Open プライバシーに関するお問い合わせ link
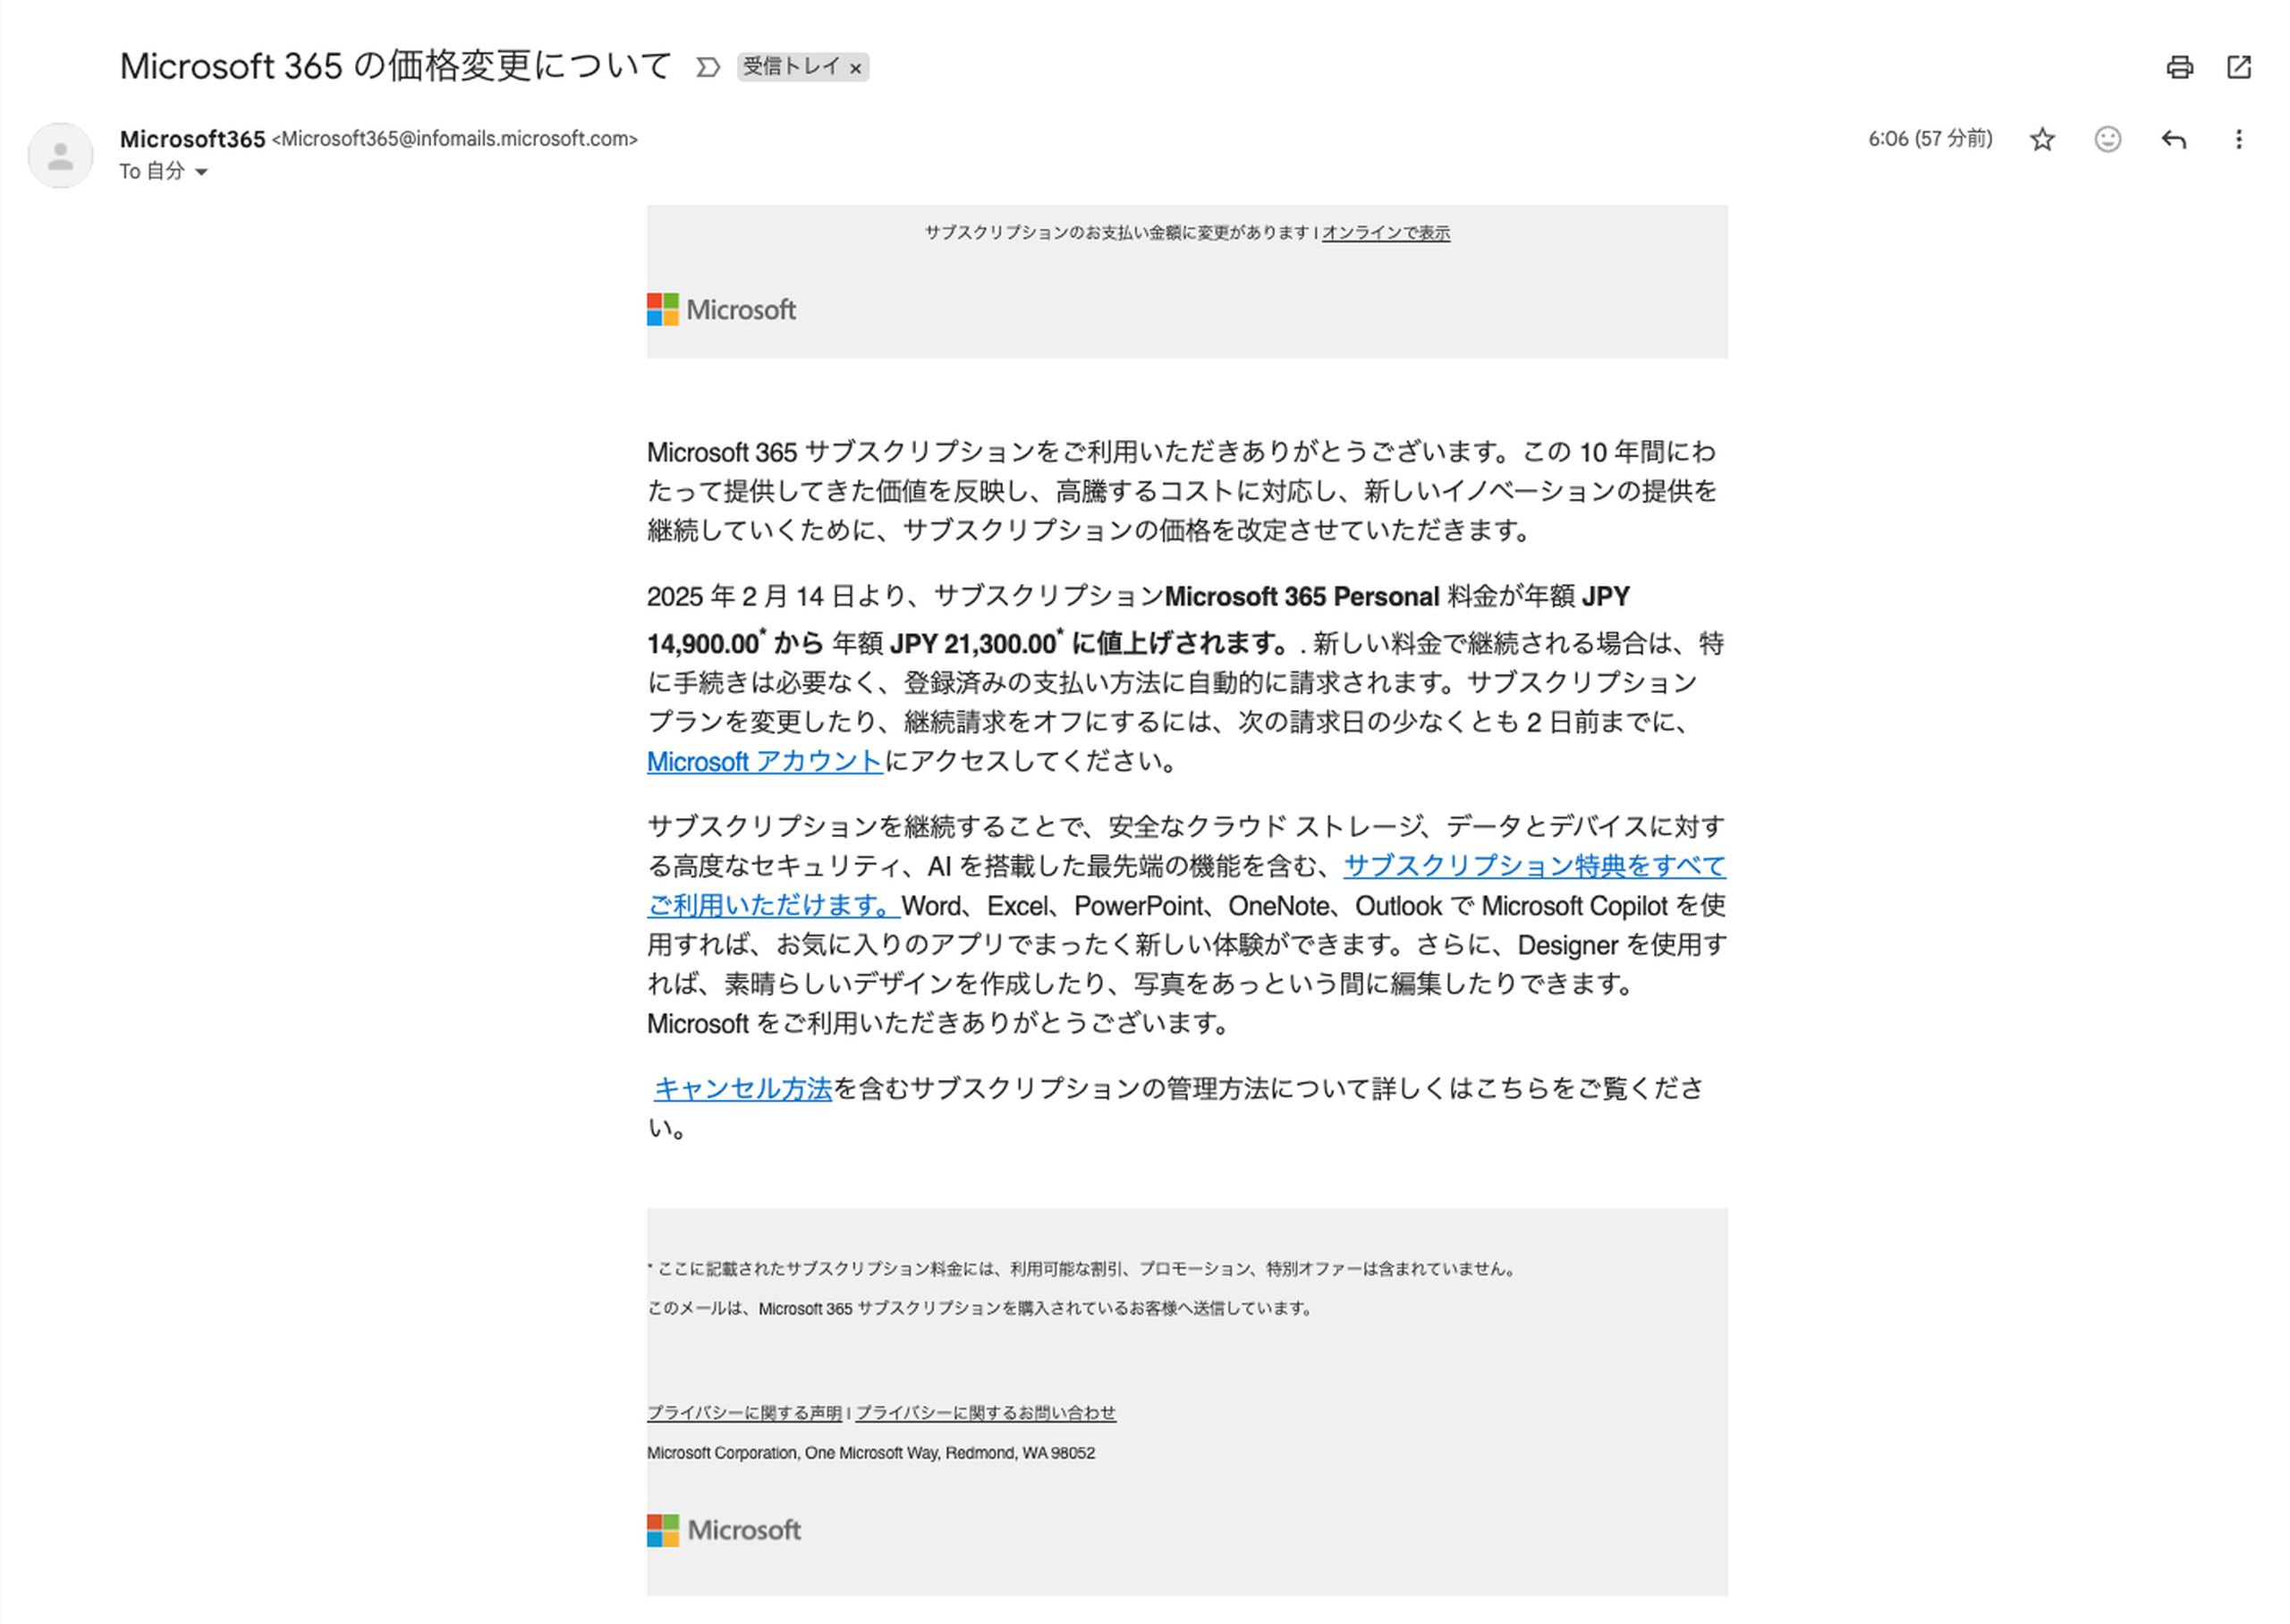 point(985,1413)
